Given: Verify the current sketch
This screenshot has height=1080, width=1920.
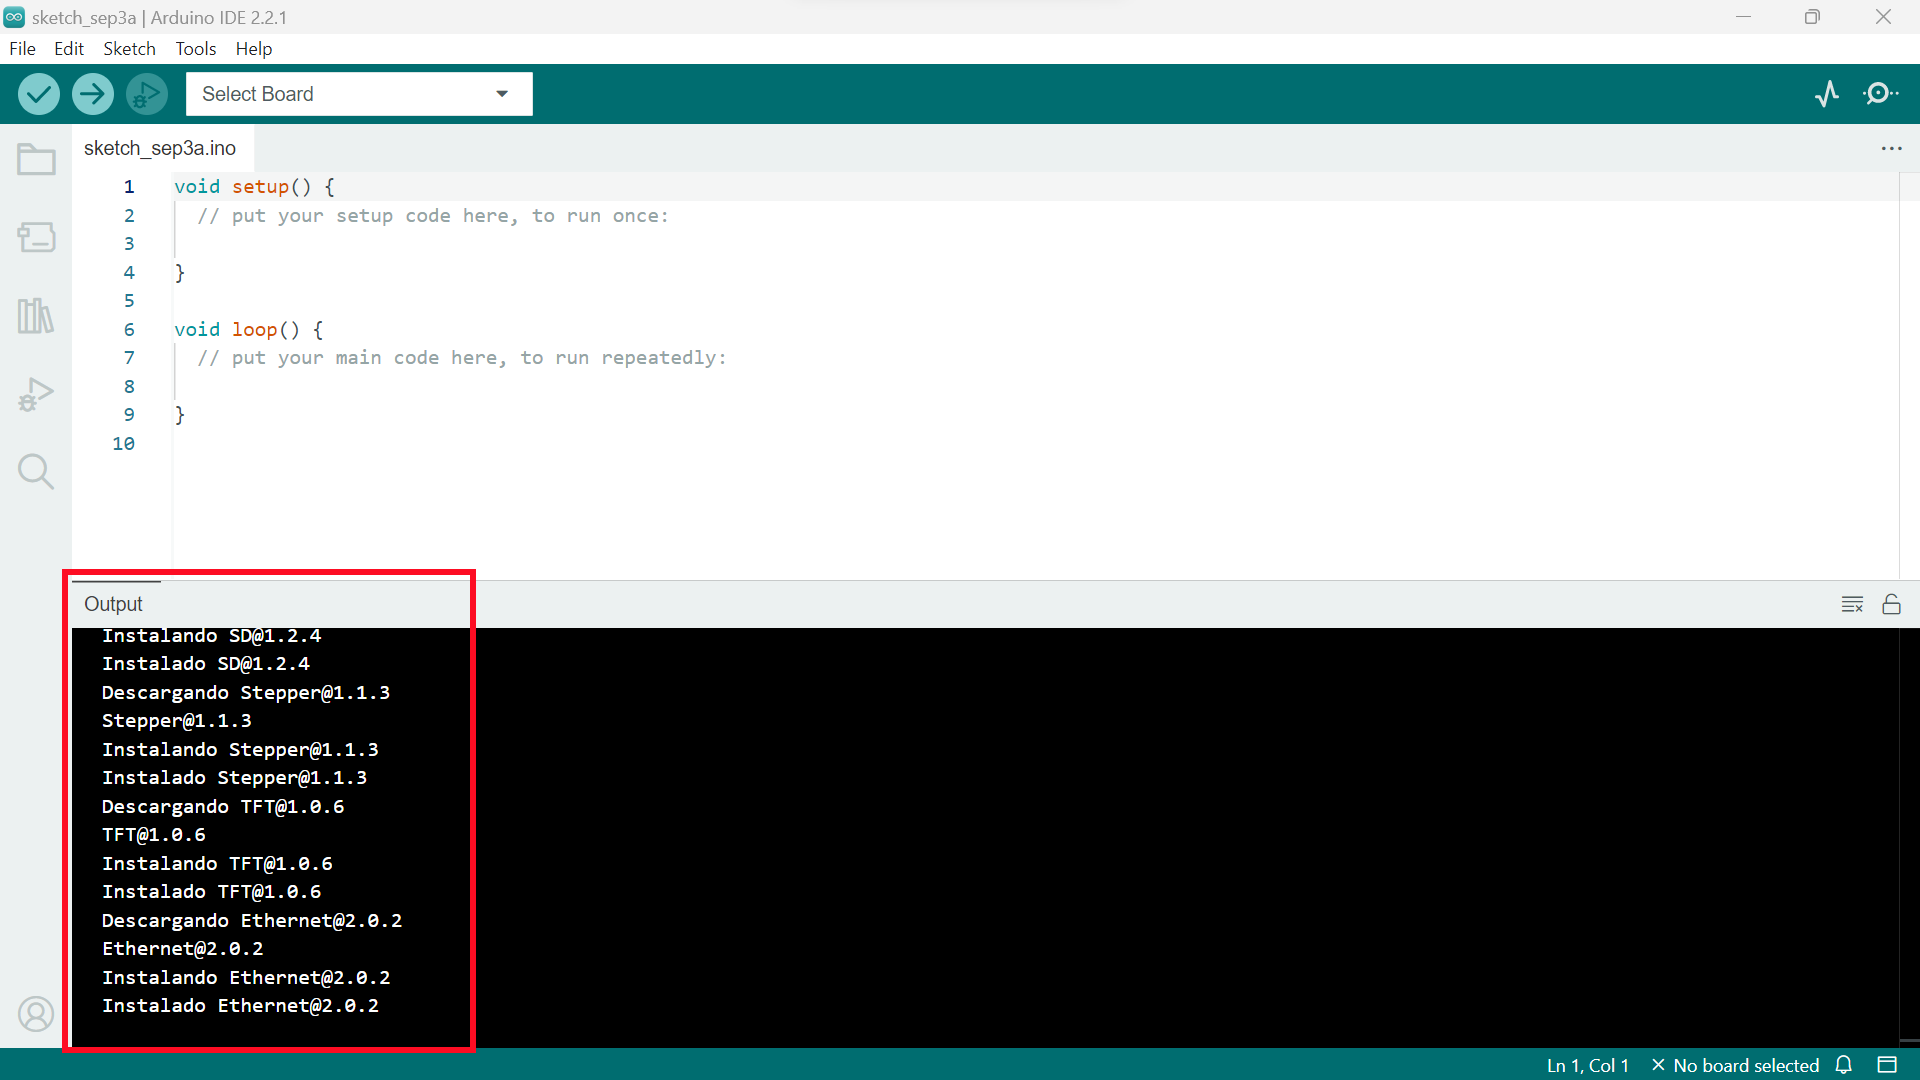Looking at the screenshot, I should pos(38,93).
